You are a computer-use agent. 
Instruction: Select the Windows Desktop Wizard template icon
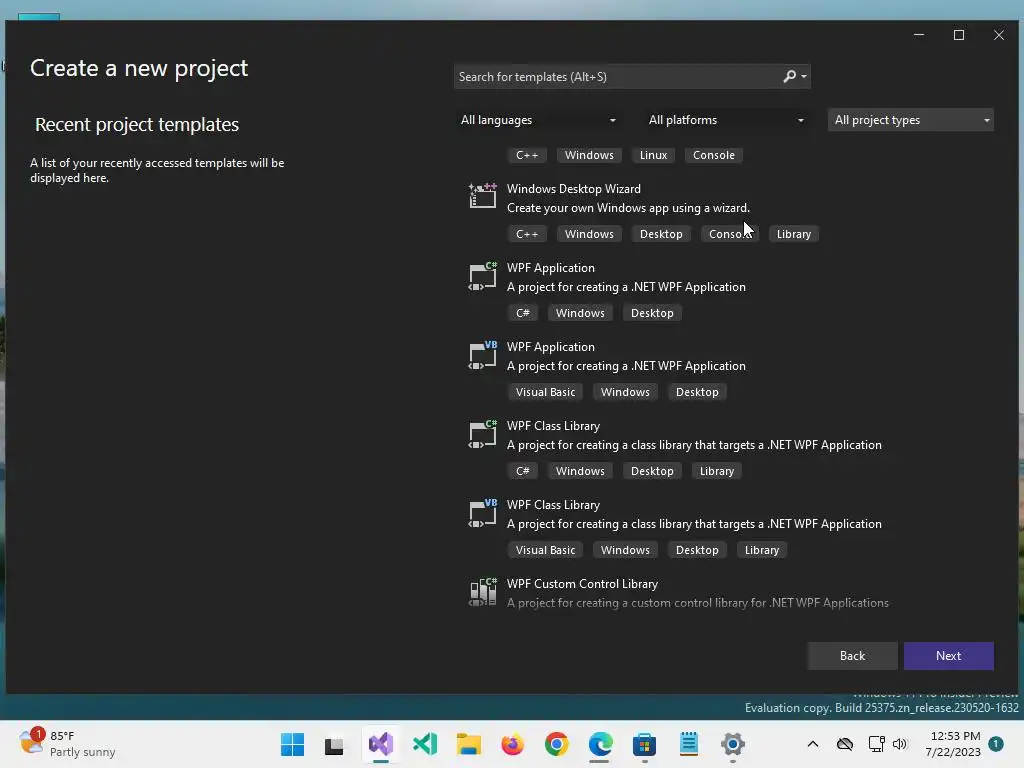[483, 195]
